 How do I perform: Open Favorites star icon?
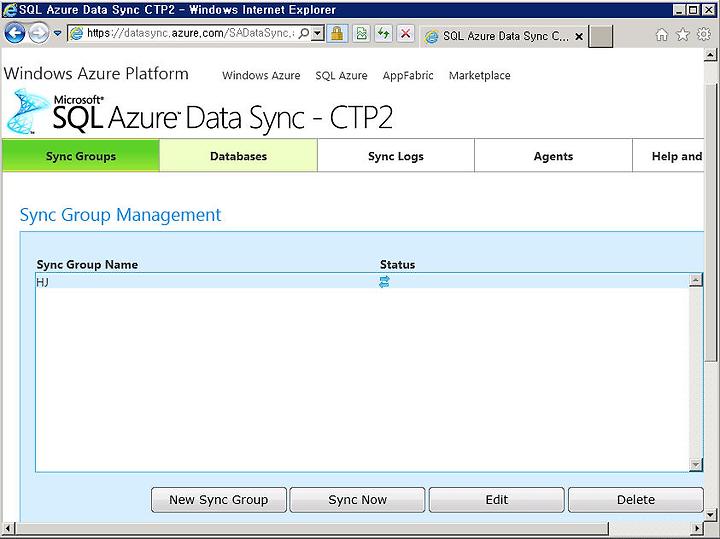[683, 34]
